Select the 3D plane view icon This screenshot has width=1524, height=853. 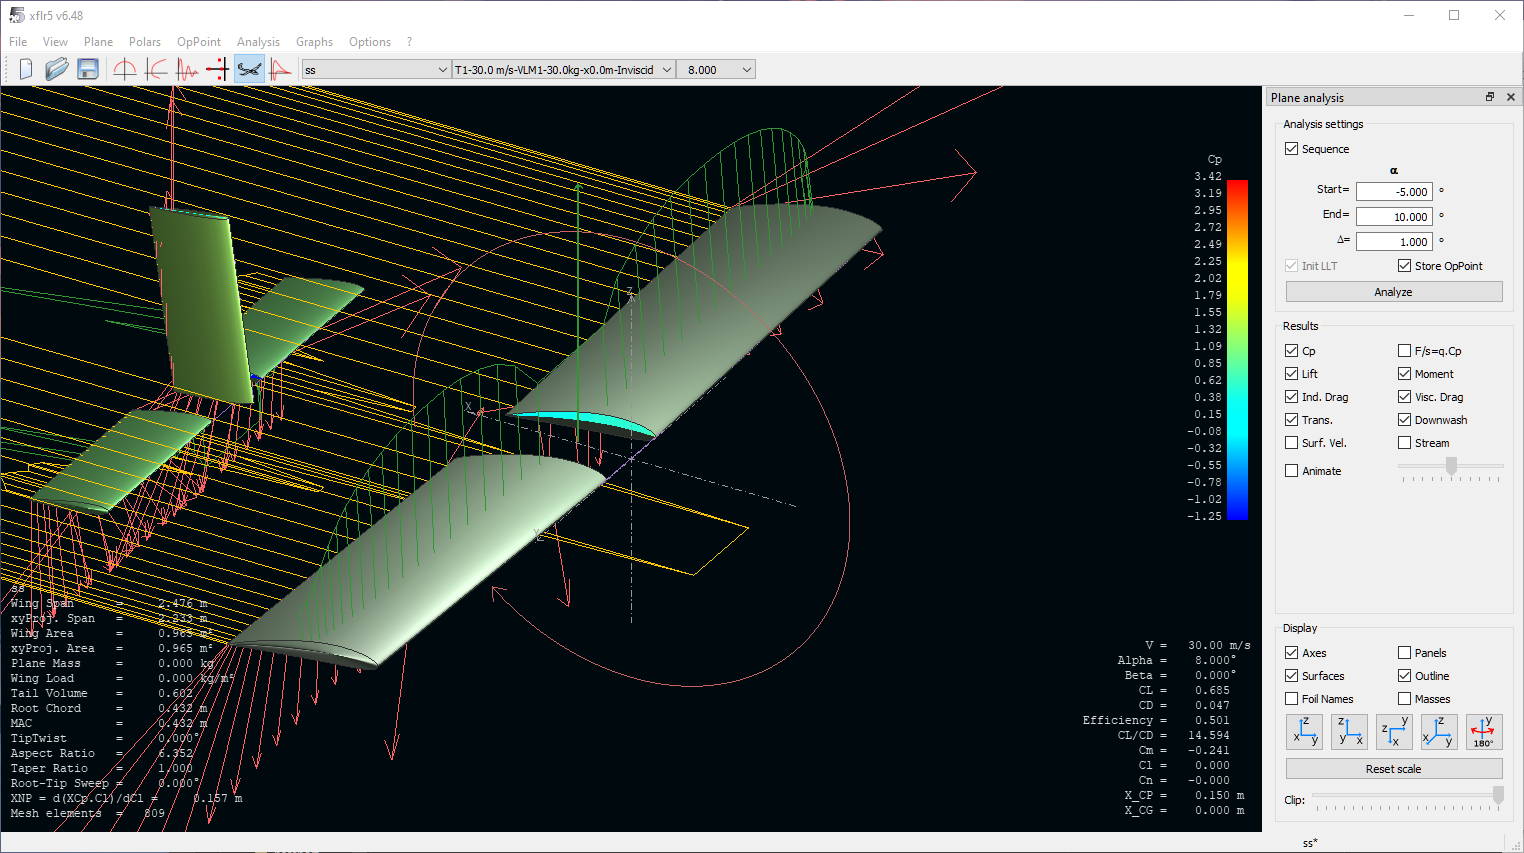point(249,69)
